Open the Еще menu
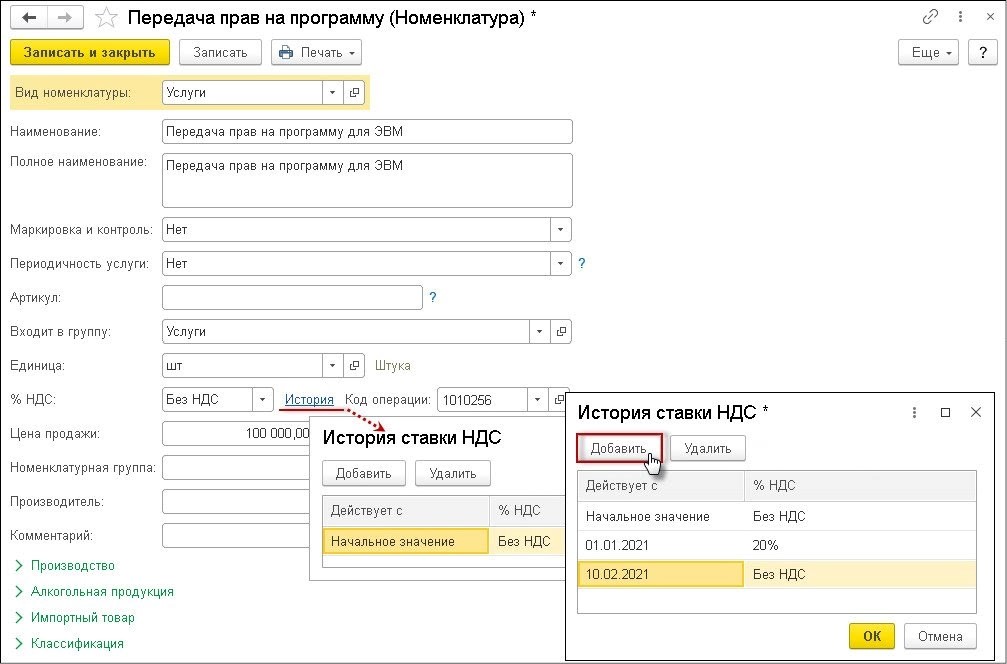This screenshot has width=1007, height=664. [x=929, y=52]
